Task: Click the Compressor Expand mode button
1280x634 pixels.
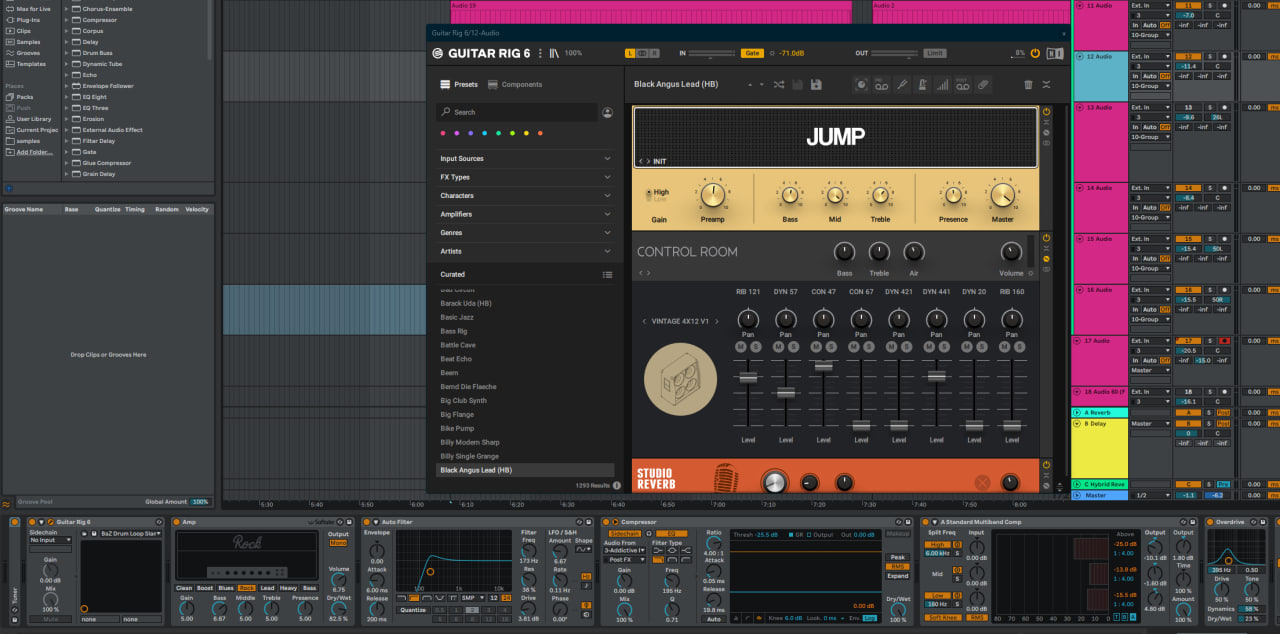Action: click(898, 576)
